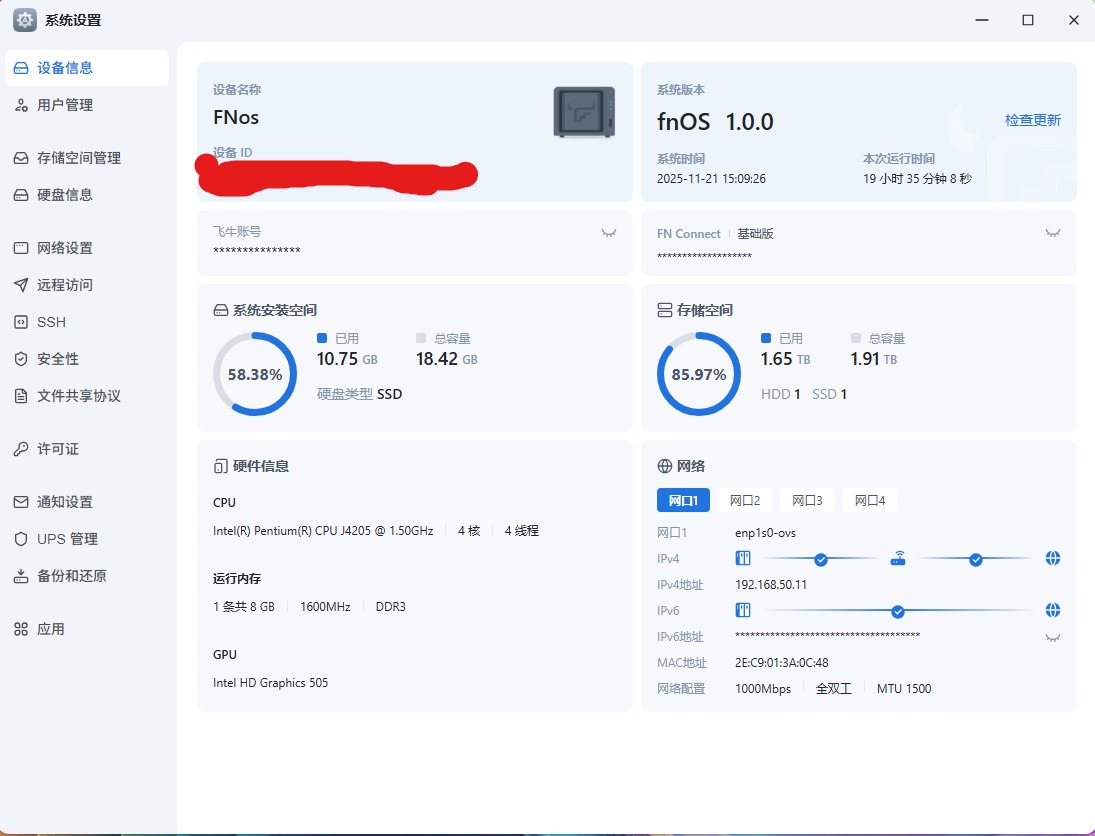Open 设备信息 in the sidebar

tap(87, 68)
